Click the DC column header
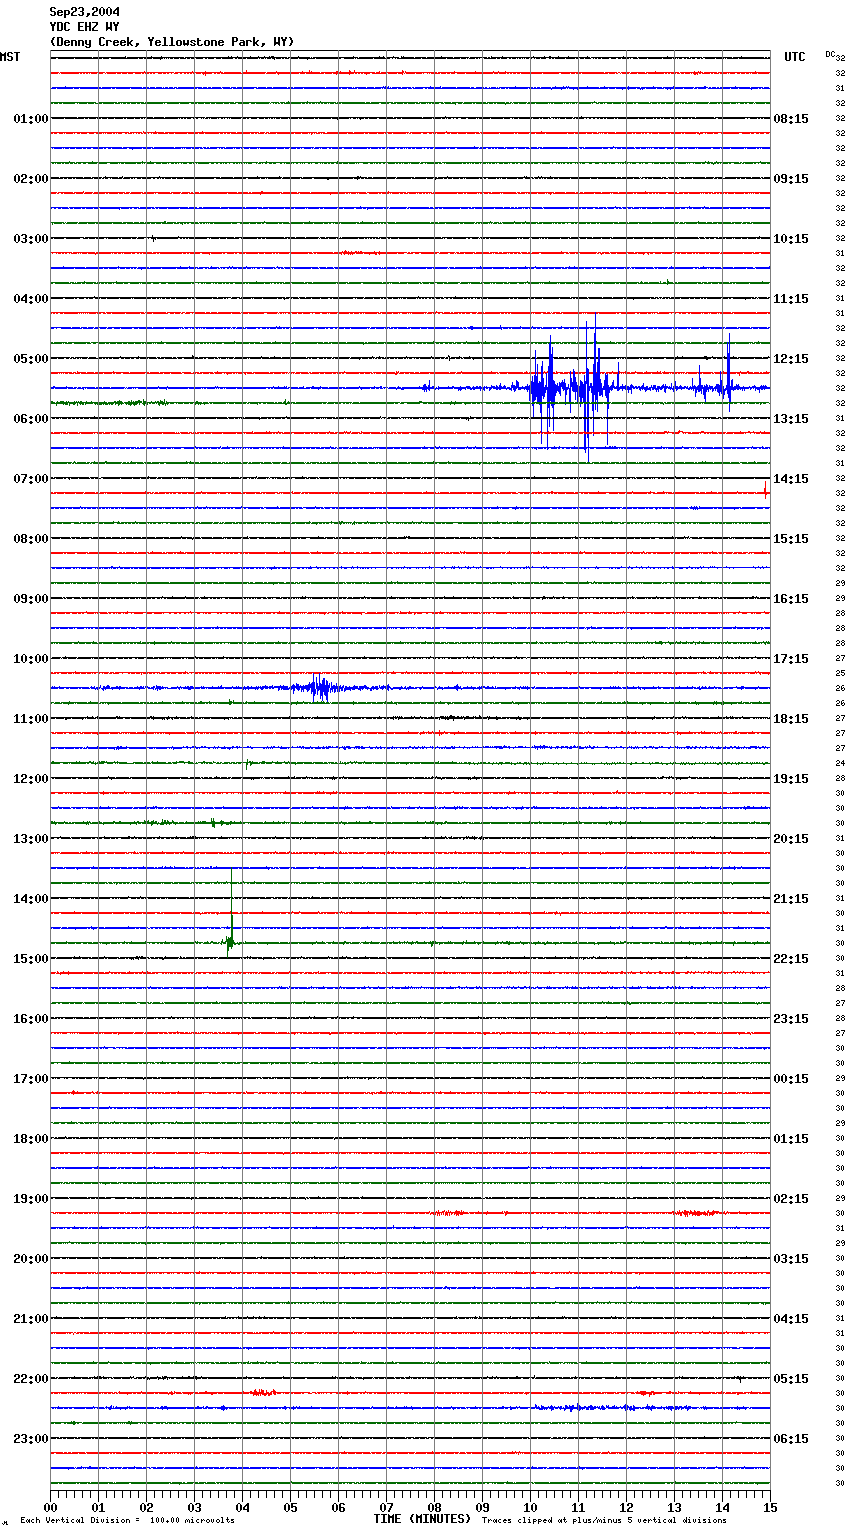This screenshot has width=850, height=1534. pos(830,53)
